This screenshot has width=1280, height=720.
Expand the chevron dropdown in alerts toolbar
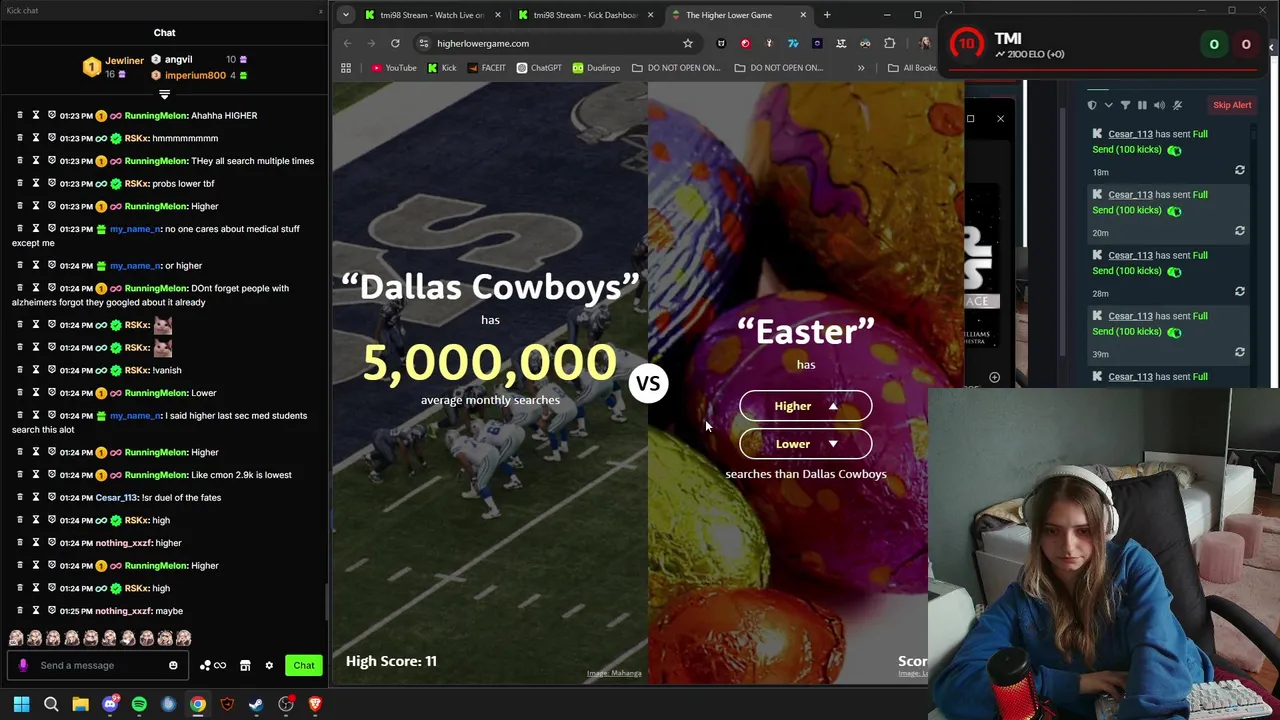click(1108, 105)
